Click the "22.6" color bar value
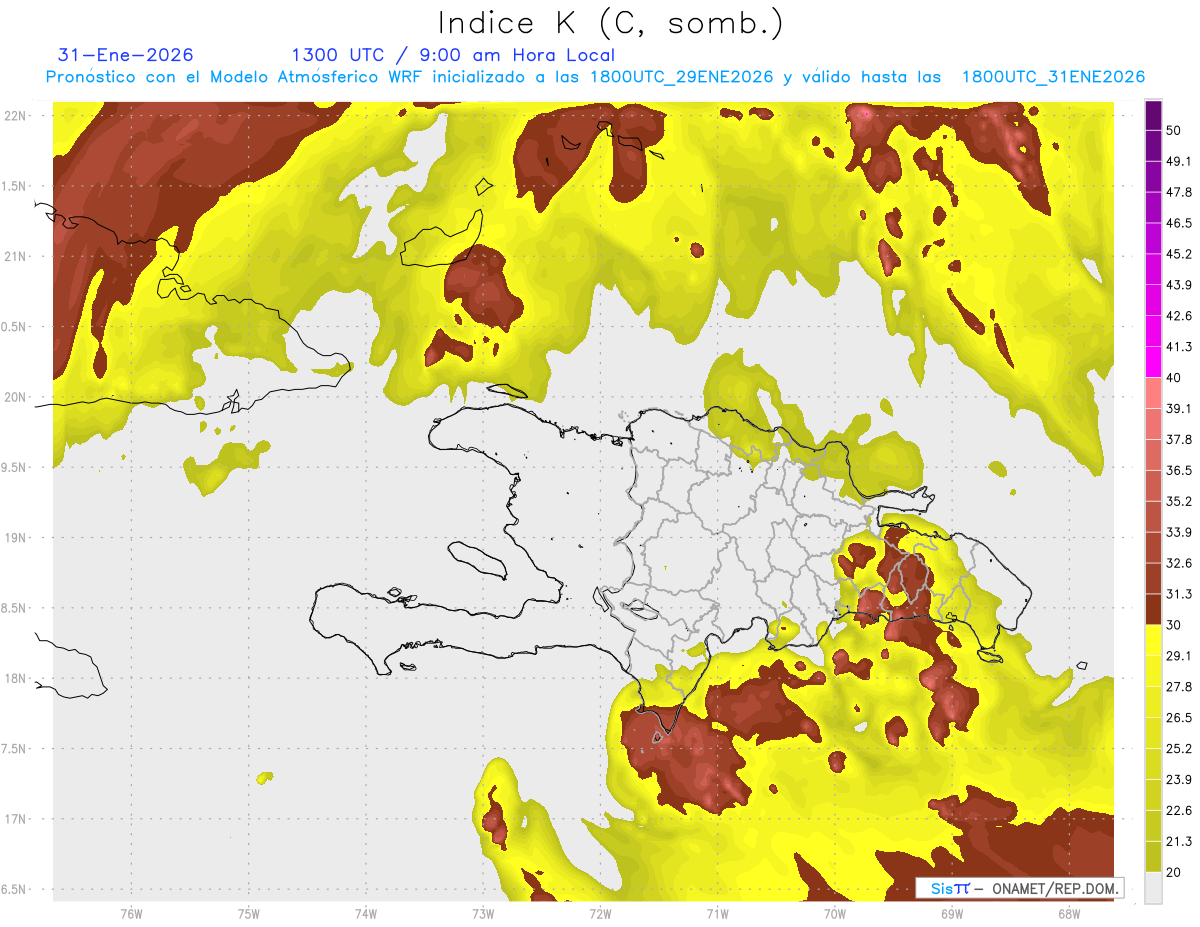The image size is (1200, 927). [x=1179, y=811]
